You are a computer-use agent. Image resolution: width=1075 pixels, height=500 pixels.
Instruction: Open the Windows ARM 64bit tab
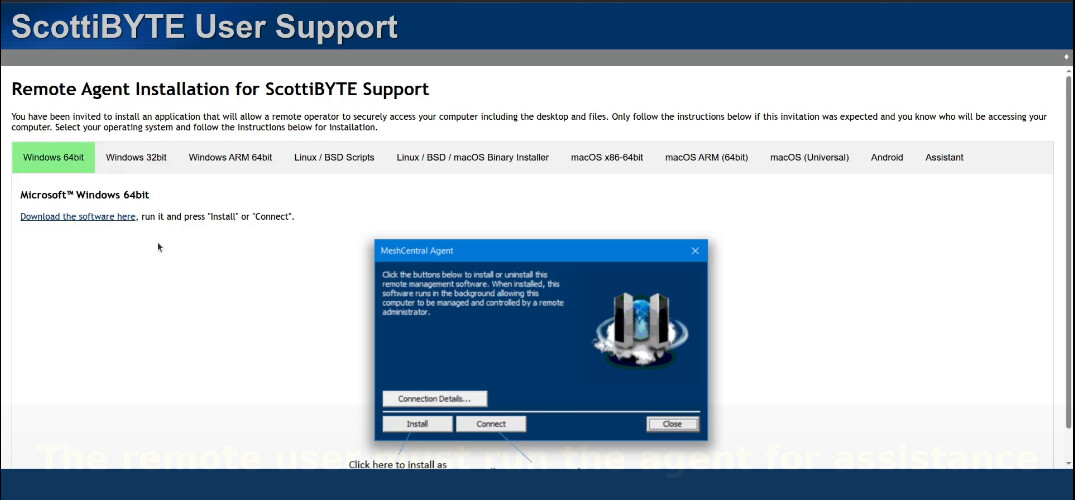pos(230,157)
